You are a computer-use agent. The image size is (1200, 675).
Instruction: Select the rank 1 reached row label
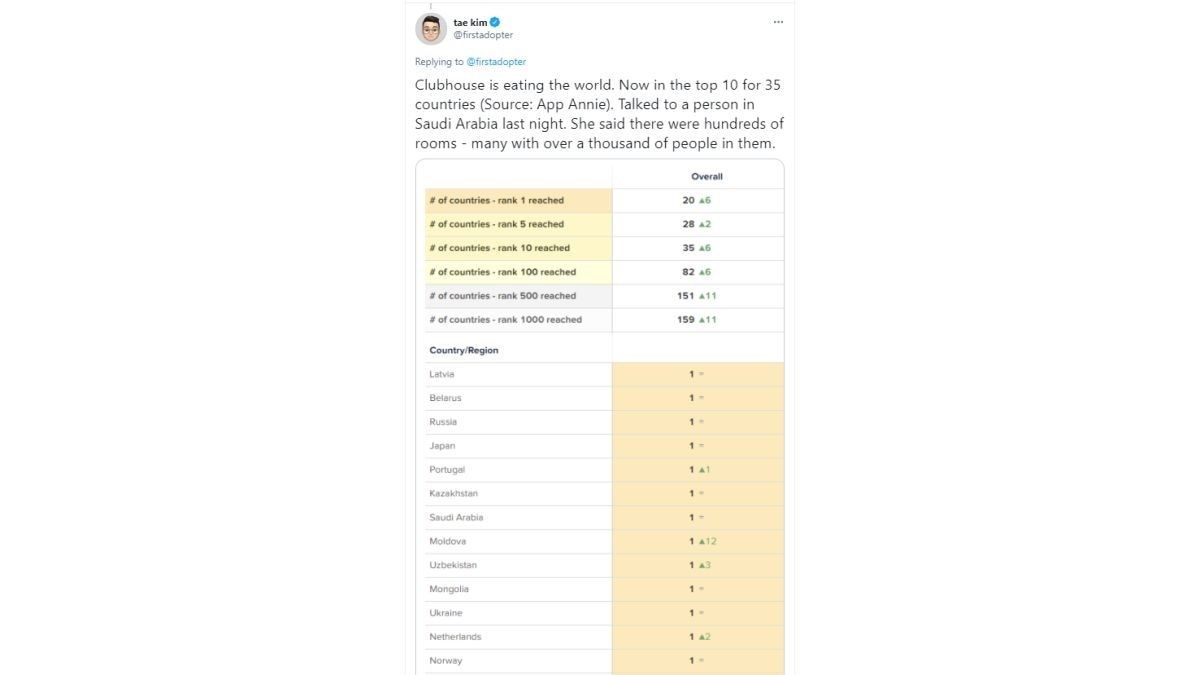coord(497,200)
